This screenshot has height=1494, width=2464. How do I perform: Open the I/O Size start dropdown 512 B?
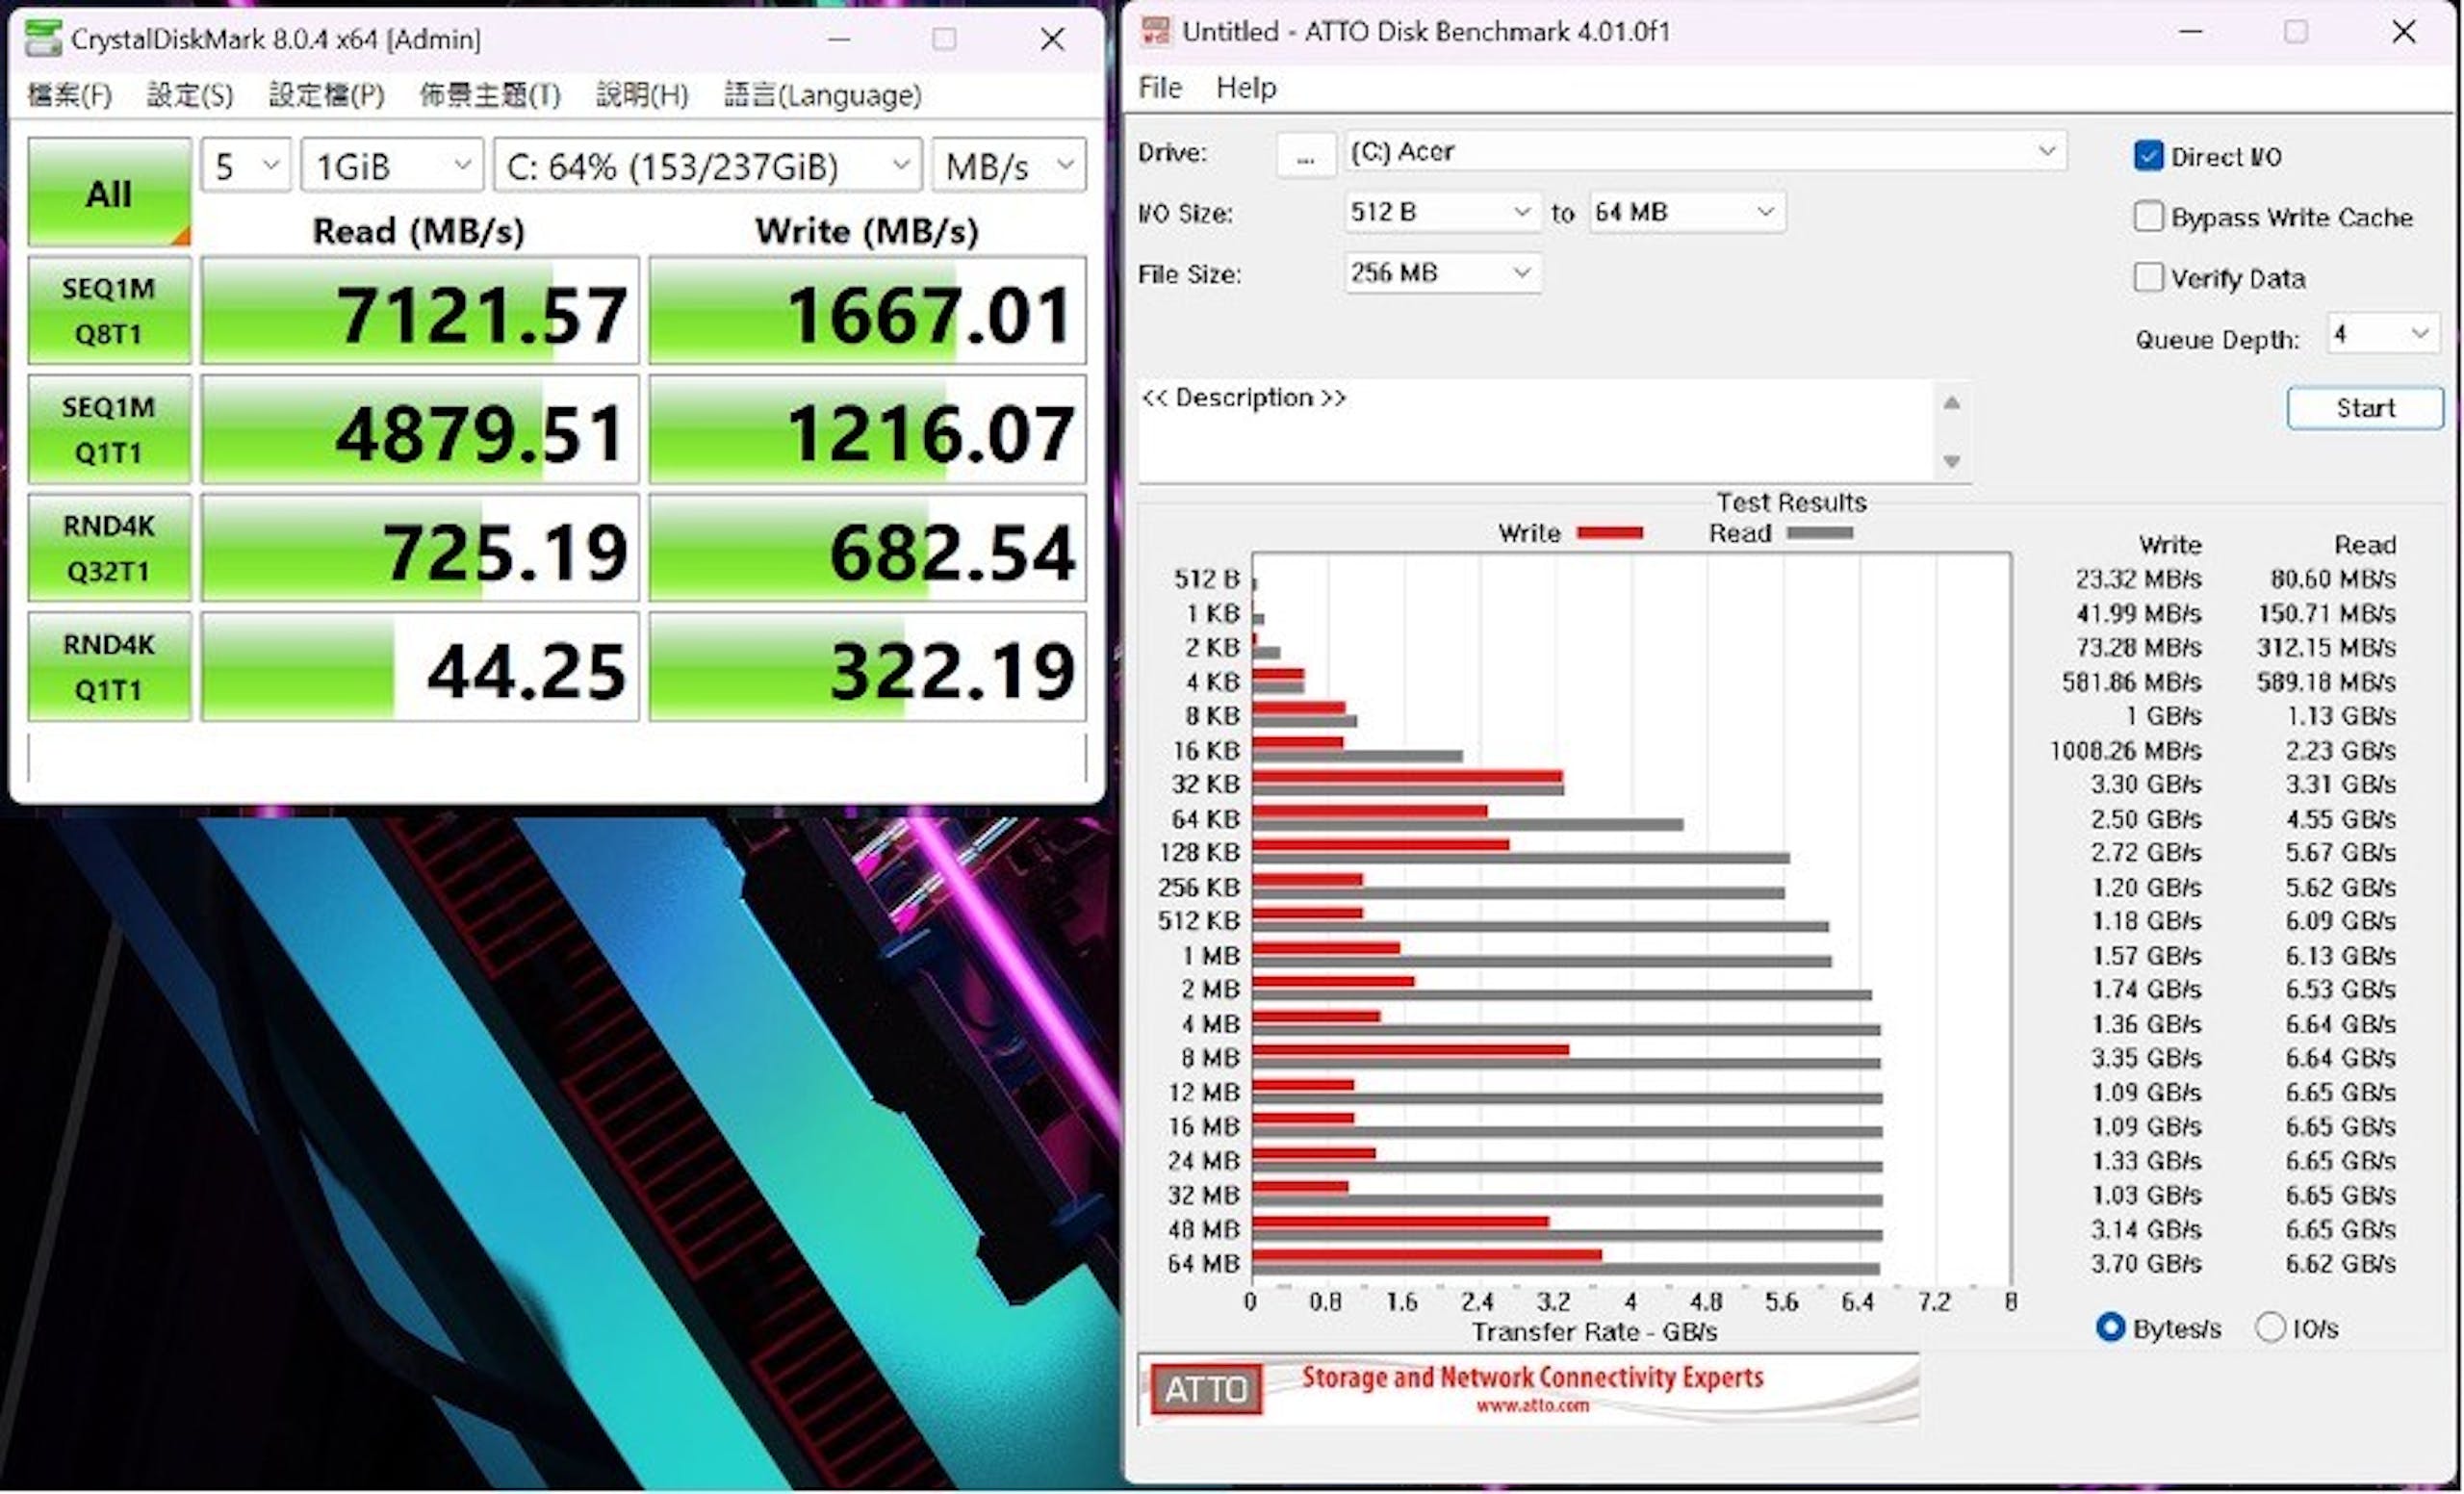[1441, 212]
